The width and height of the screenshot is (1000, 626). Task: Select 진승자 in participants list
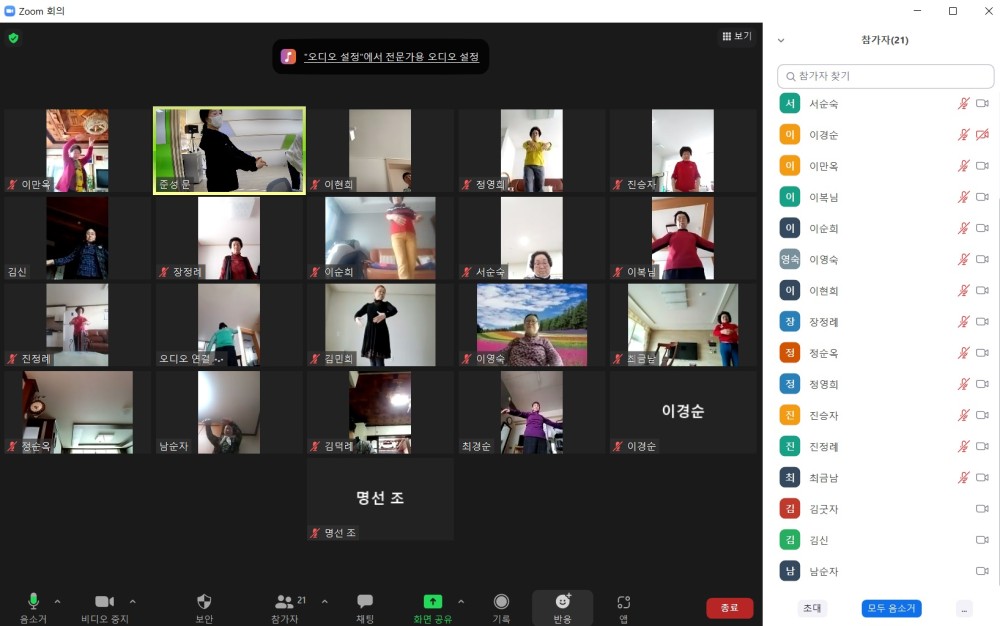883,415
